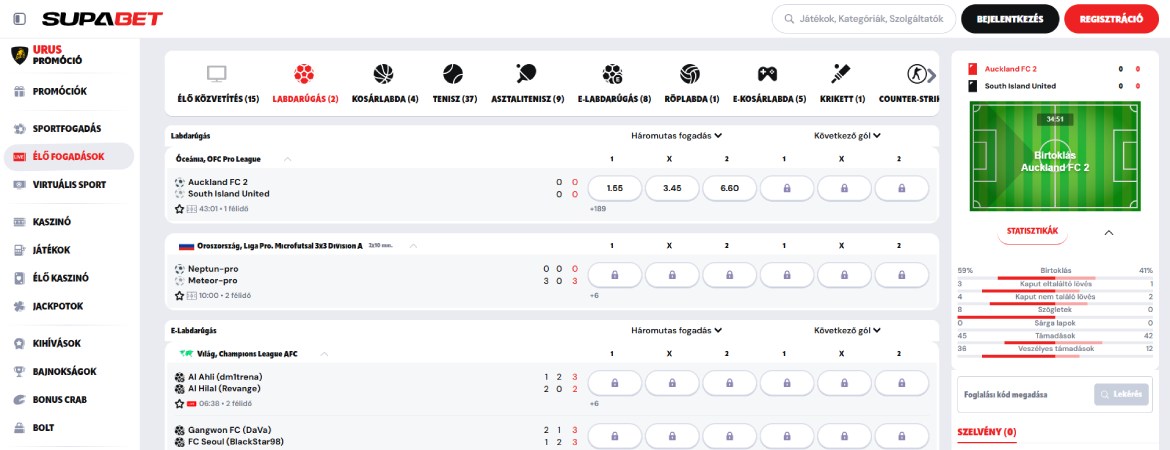Open +189 more markets link

click(598, 209)
